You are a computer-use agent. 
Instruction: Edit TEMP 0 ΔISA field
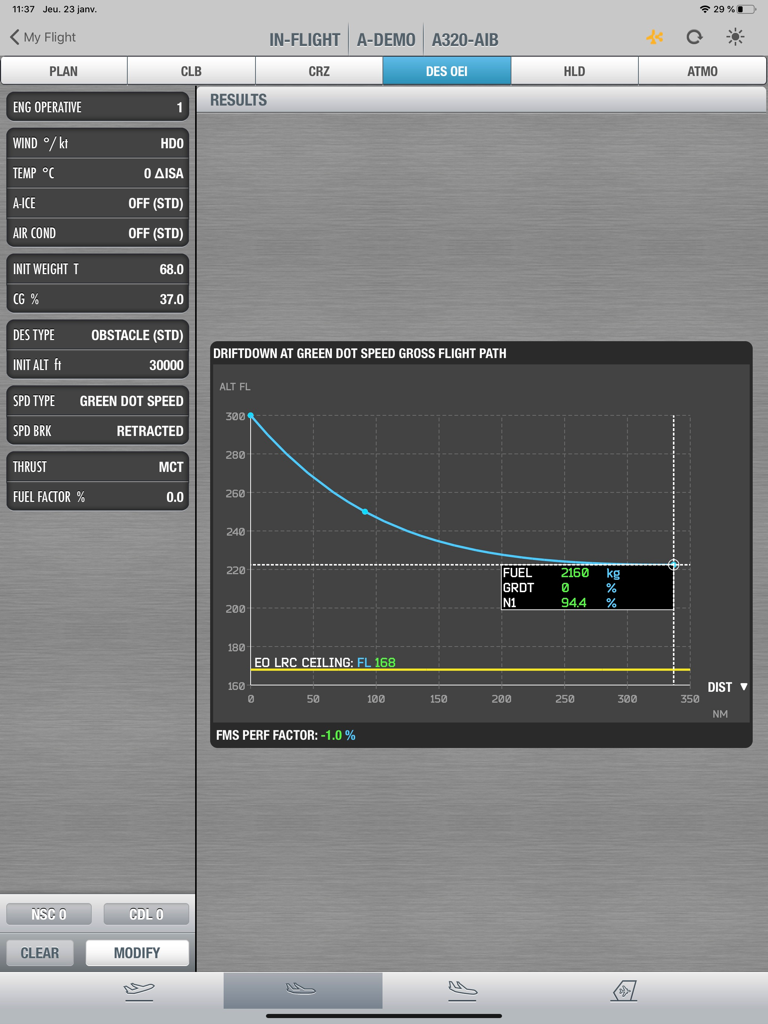98,173
